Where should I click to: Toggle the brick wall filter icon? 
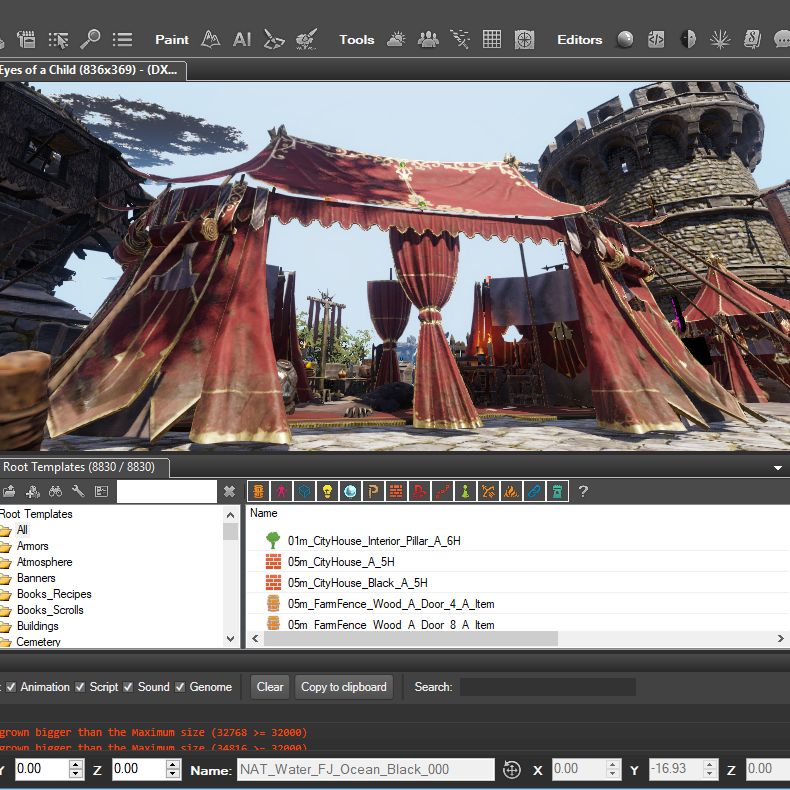coord(395,491)
